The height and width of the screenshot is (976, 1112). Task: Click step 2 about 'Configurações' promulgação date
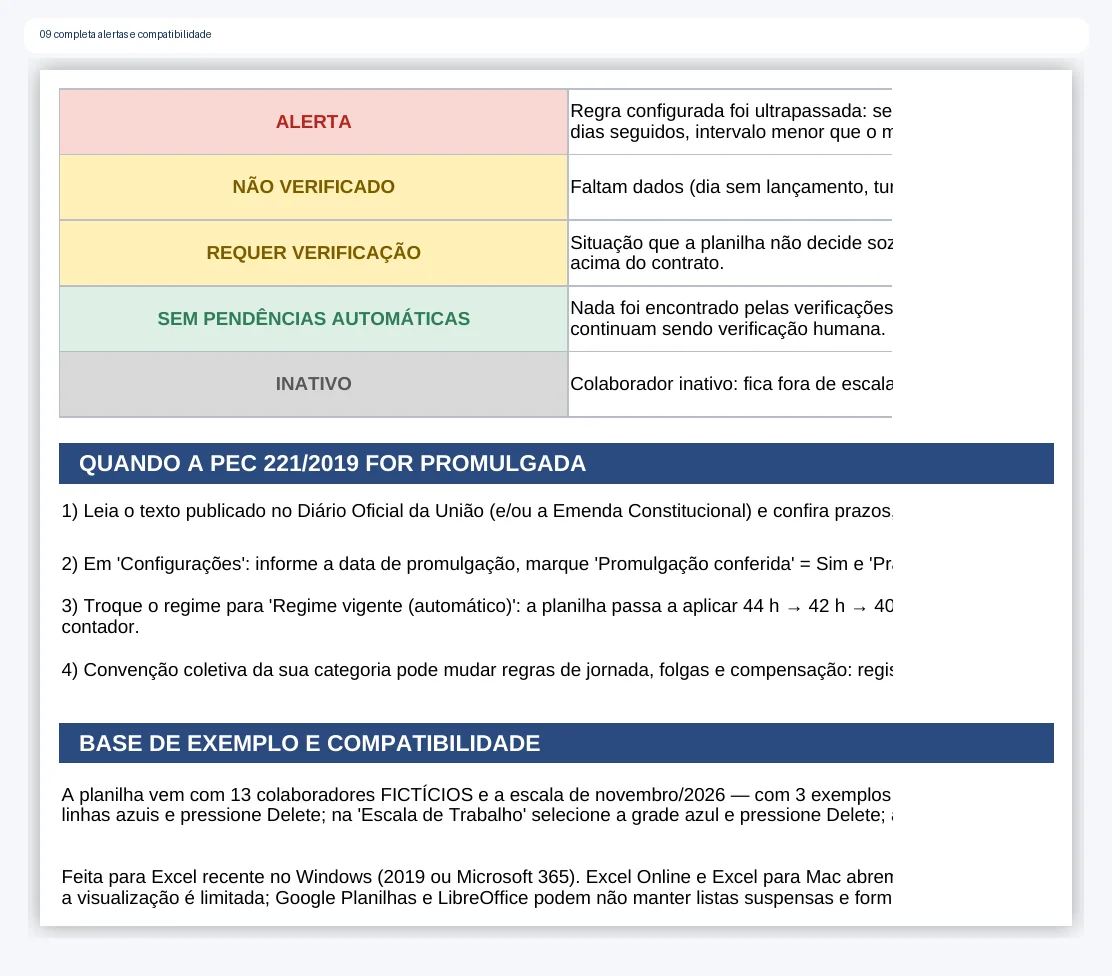pyautogui.click(x=477, y=564)
